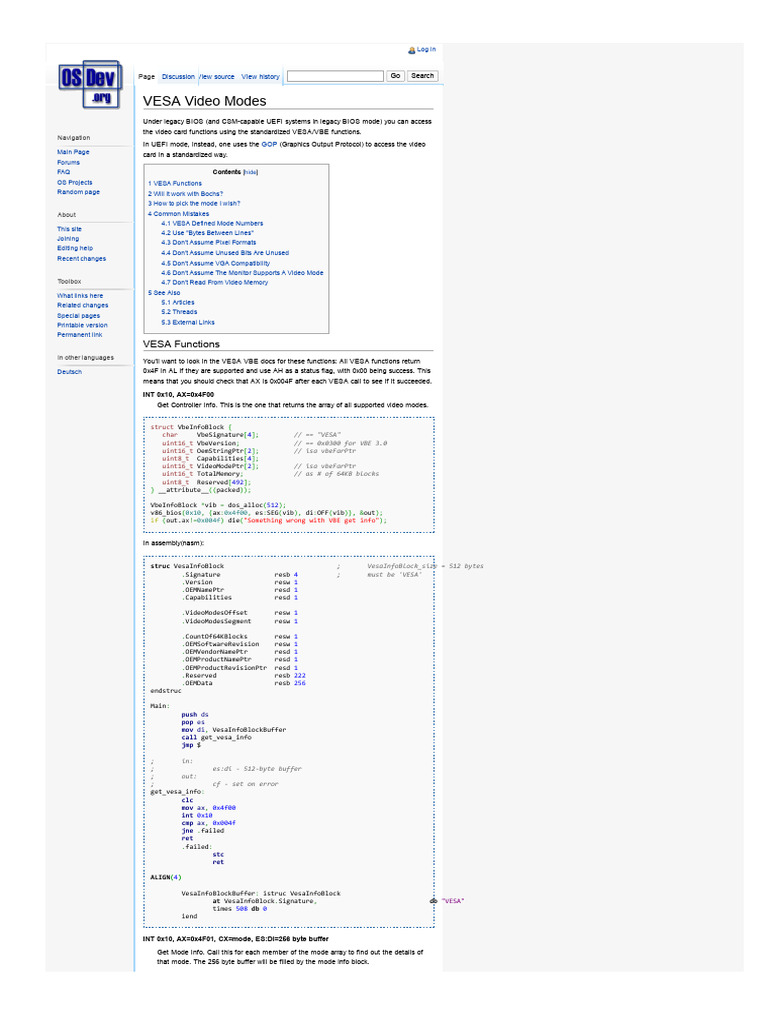The image size is (768, 1024).
Task: Jump to 5.1 Articles in contents
Action: [x=178, y=303]
